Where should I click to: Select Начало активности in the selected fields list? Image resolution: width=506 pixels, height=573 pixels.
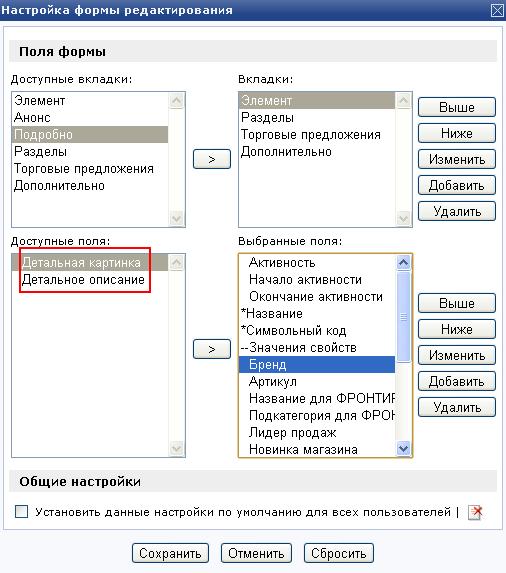(317, 280)
